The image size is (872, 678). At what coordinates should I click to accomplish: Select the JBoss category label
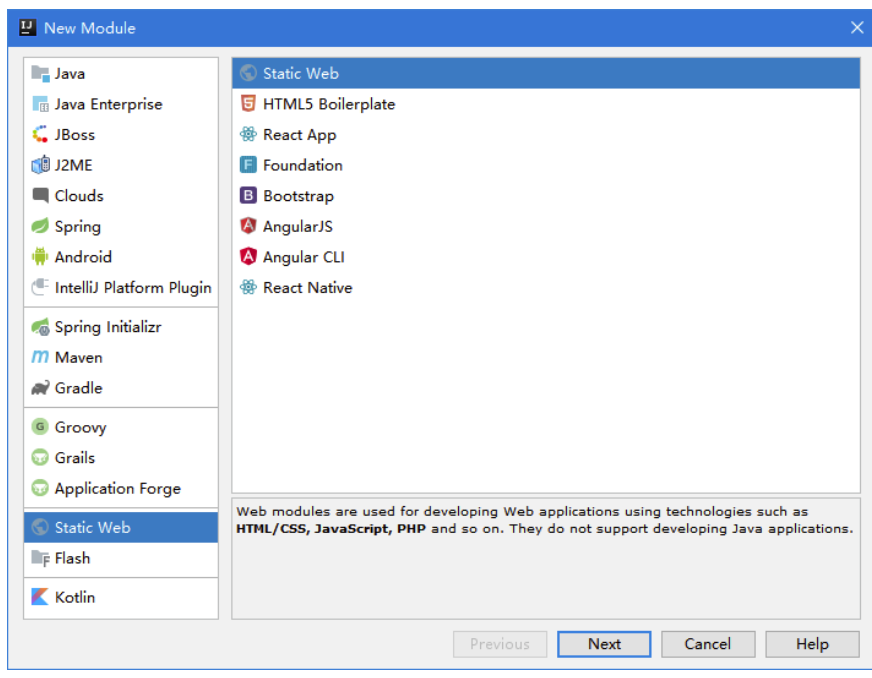(x=75, y=135)
